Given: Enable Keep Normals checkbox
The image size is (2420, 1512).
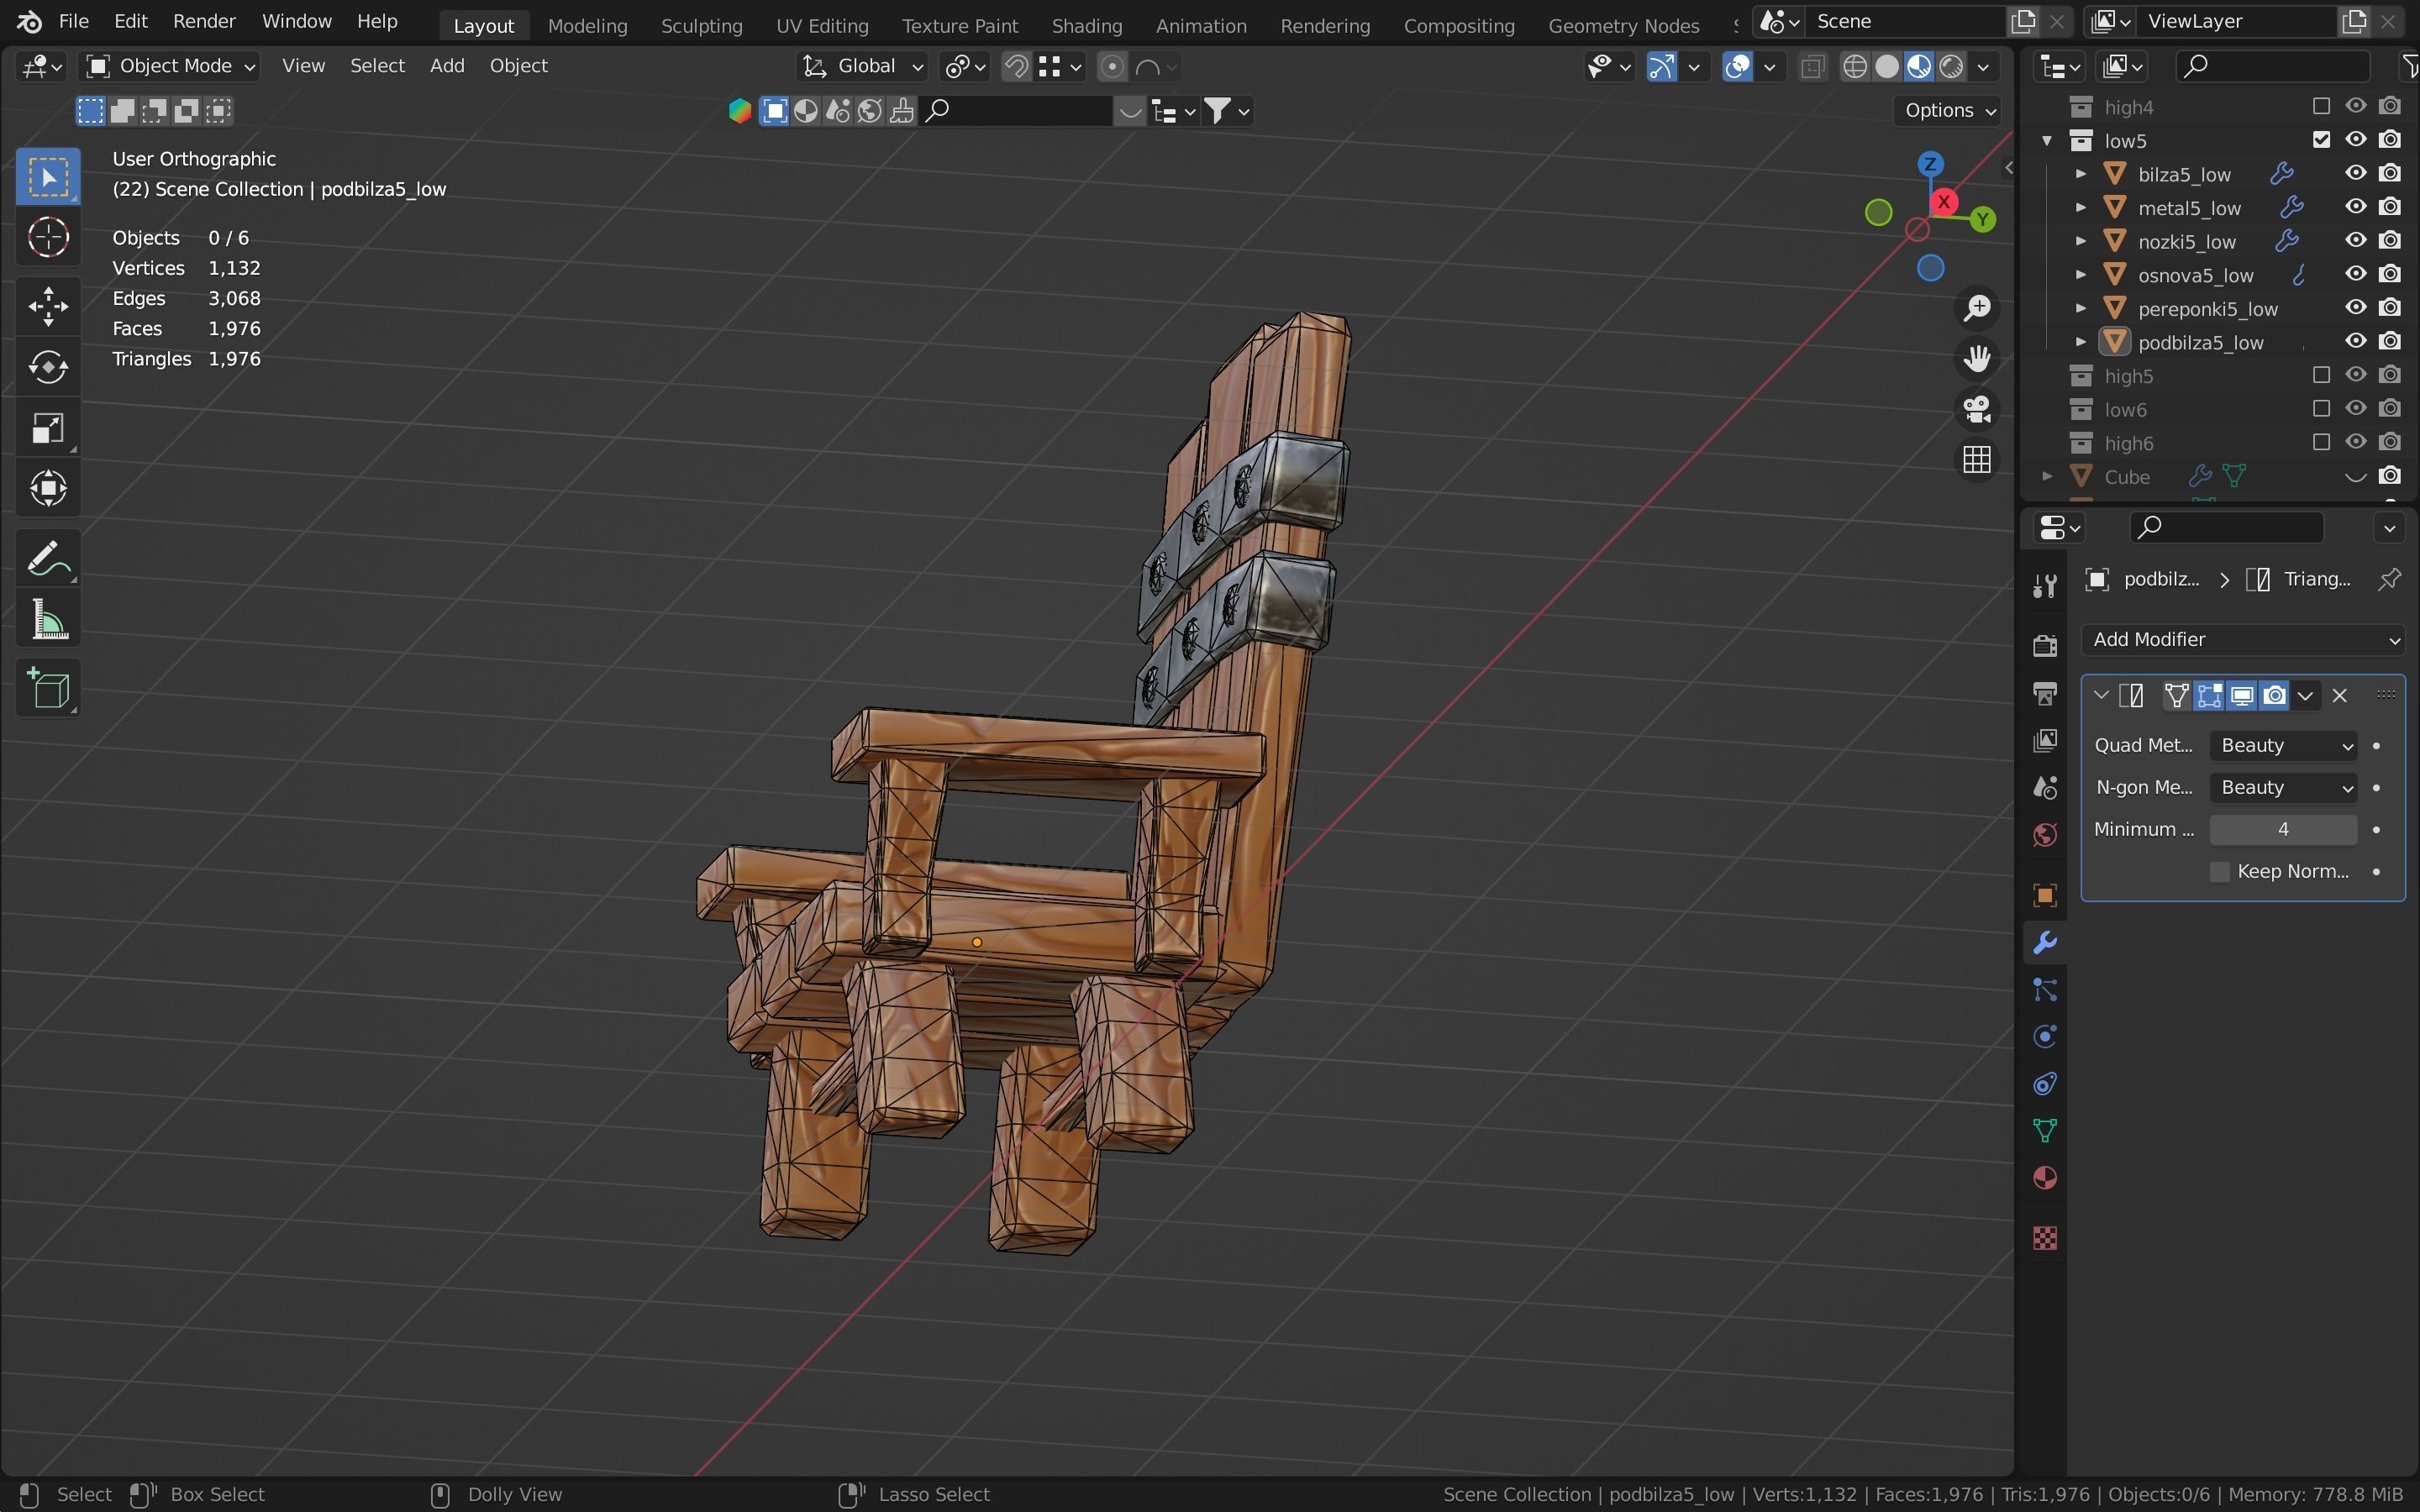Looking at the screenshot, I should (2220, 872).
